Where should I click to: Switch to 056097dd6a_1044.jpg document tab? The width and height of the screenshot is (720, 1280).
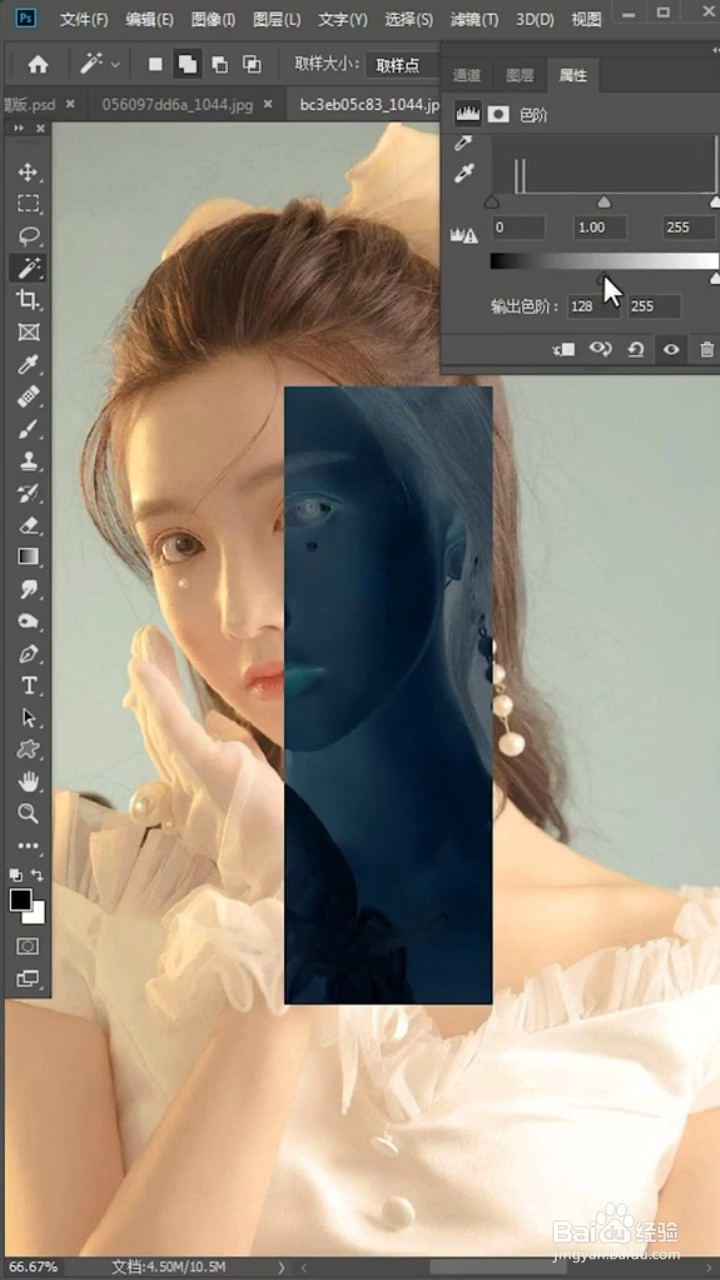[x=177, y=104]
